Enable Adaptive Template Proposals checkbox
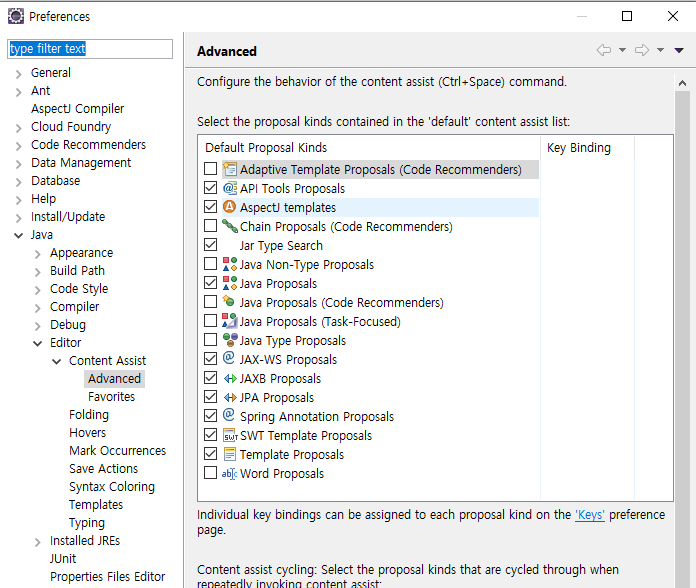This screenshot has height=588, width=696. click(x=210, y=169)
